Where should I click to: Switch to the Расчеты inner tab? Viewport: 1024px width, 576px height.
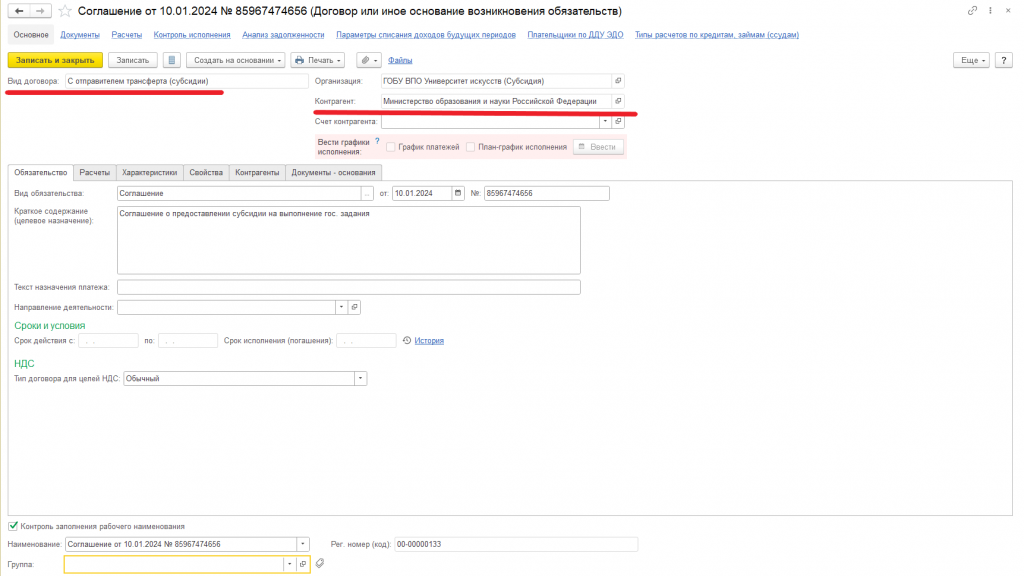95,172
